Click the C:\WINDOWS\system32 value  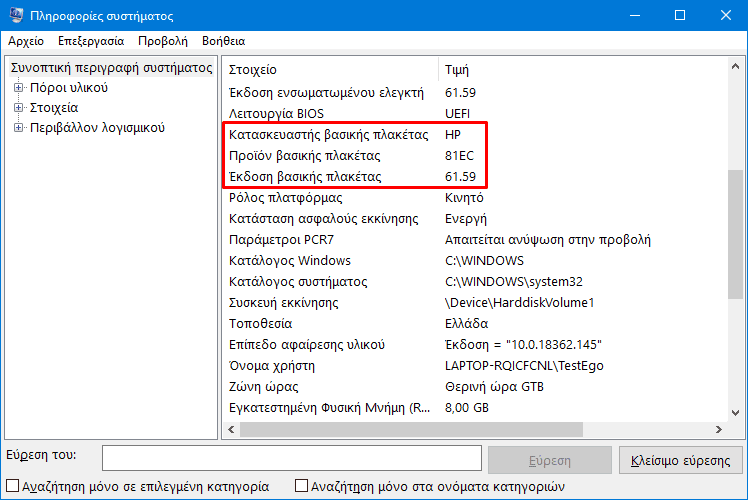pos(514,281)
